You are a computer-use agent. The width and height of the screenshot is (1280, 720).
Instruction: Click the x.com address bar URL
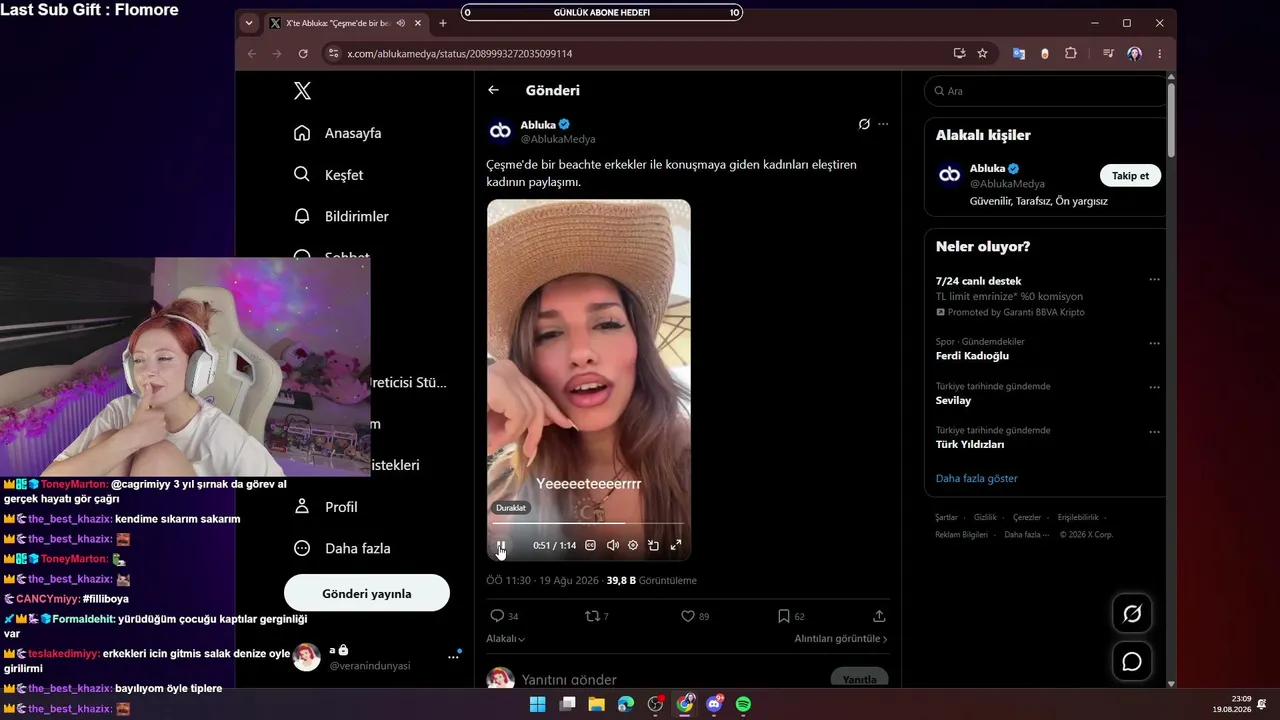pyautogui.click(x=460, y=53)
